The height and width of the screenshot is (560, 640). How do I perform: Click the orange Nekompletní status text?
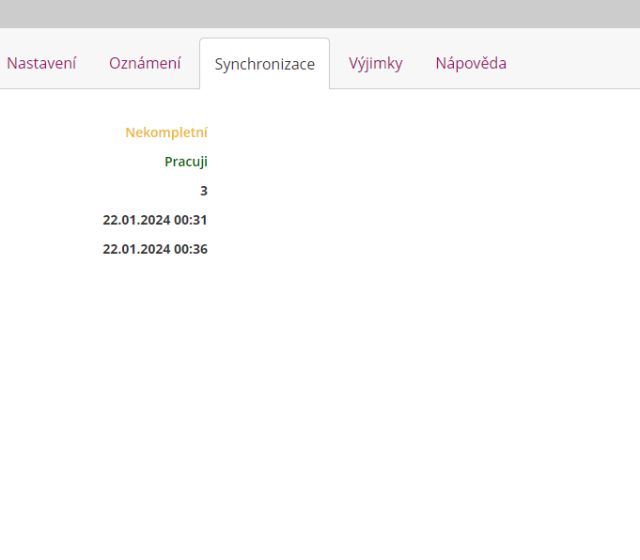(166, 132)
